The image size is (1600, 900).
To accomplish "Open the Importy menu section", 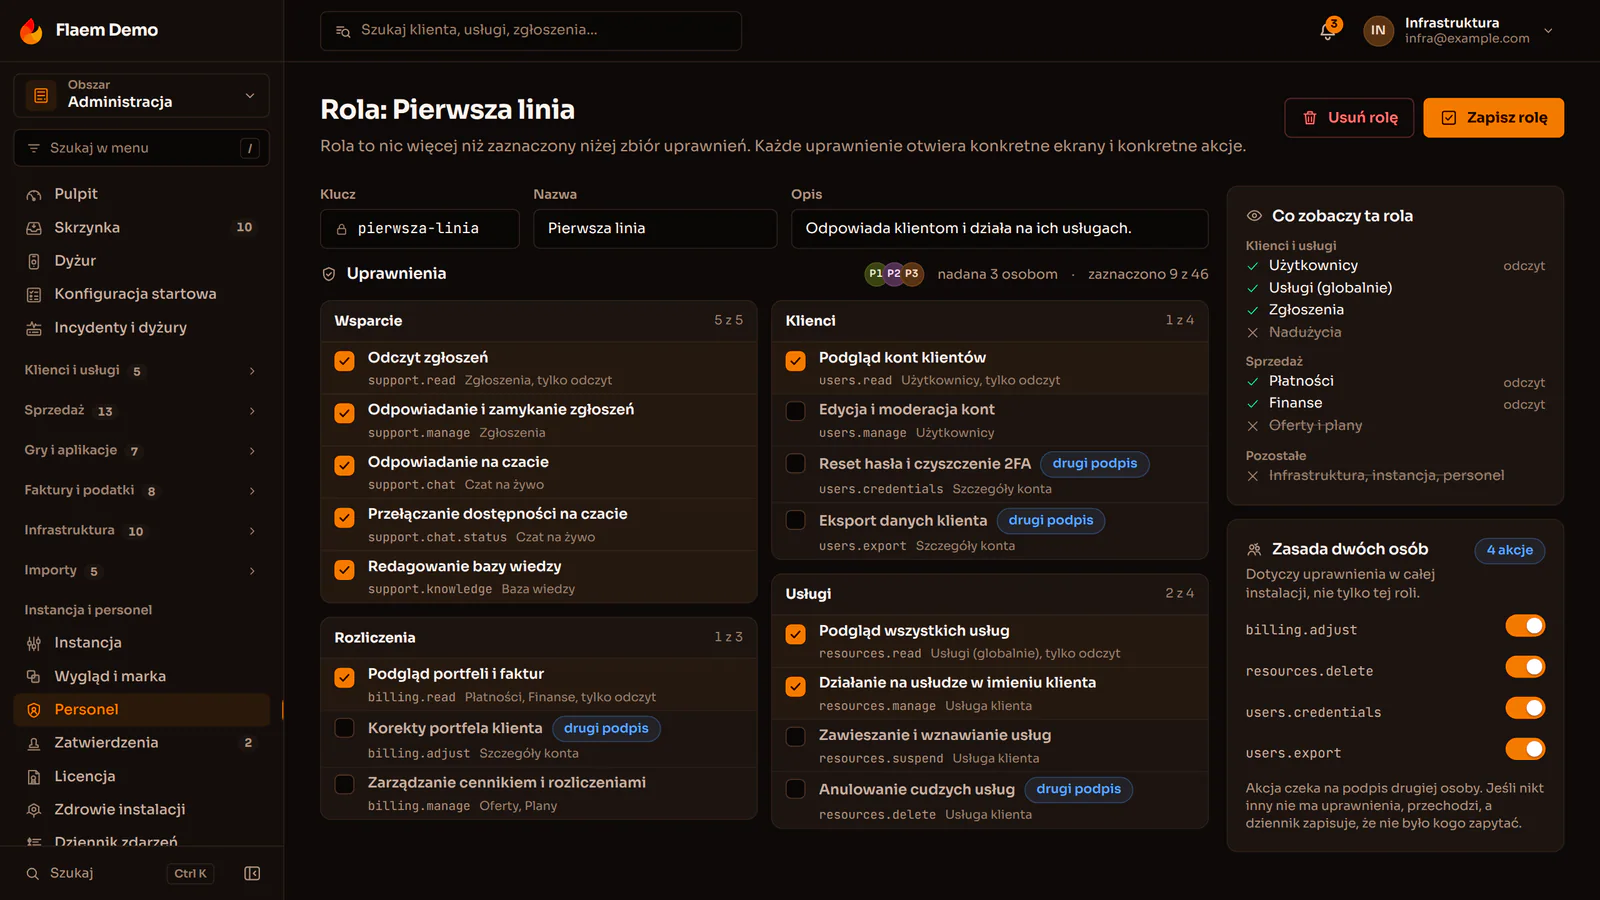I will tap(142, 571).
